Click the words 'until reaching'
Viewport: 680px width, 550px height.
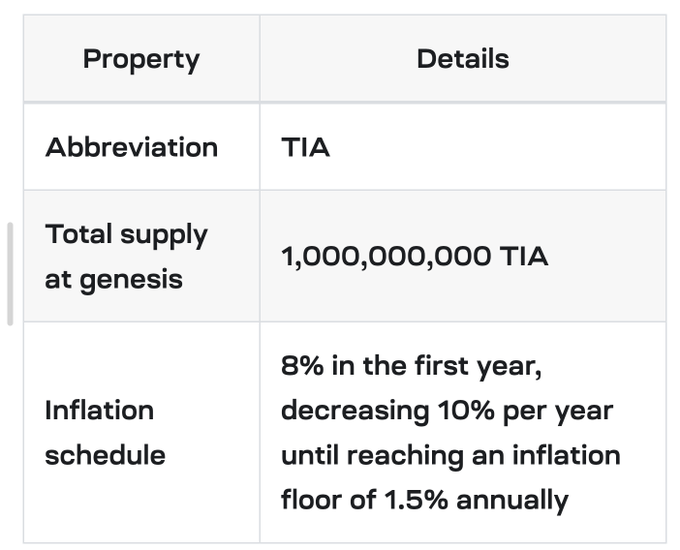367,455
